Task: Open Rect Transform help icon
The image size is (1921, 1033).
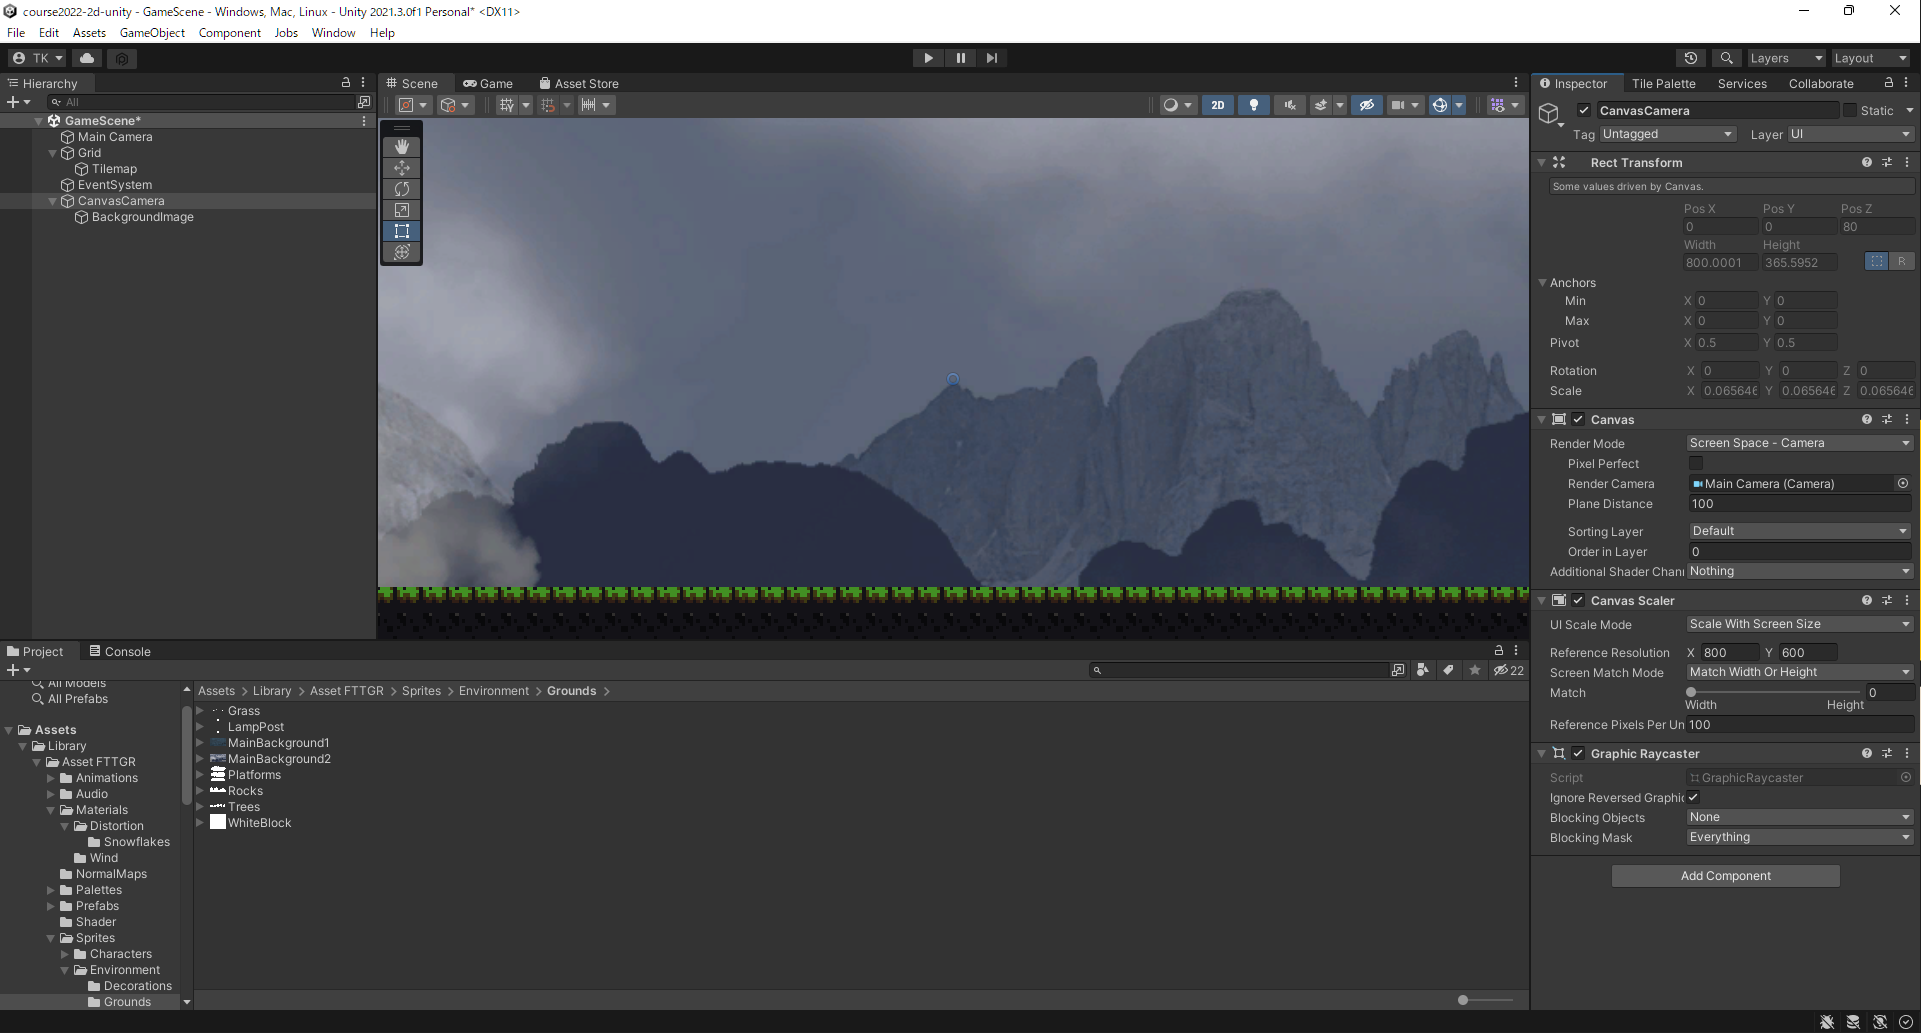Action: (x=1866, y=162)
